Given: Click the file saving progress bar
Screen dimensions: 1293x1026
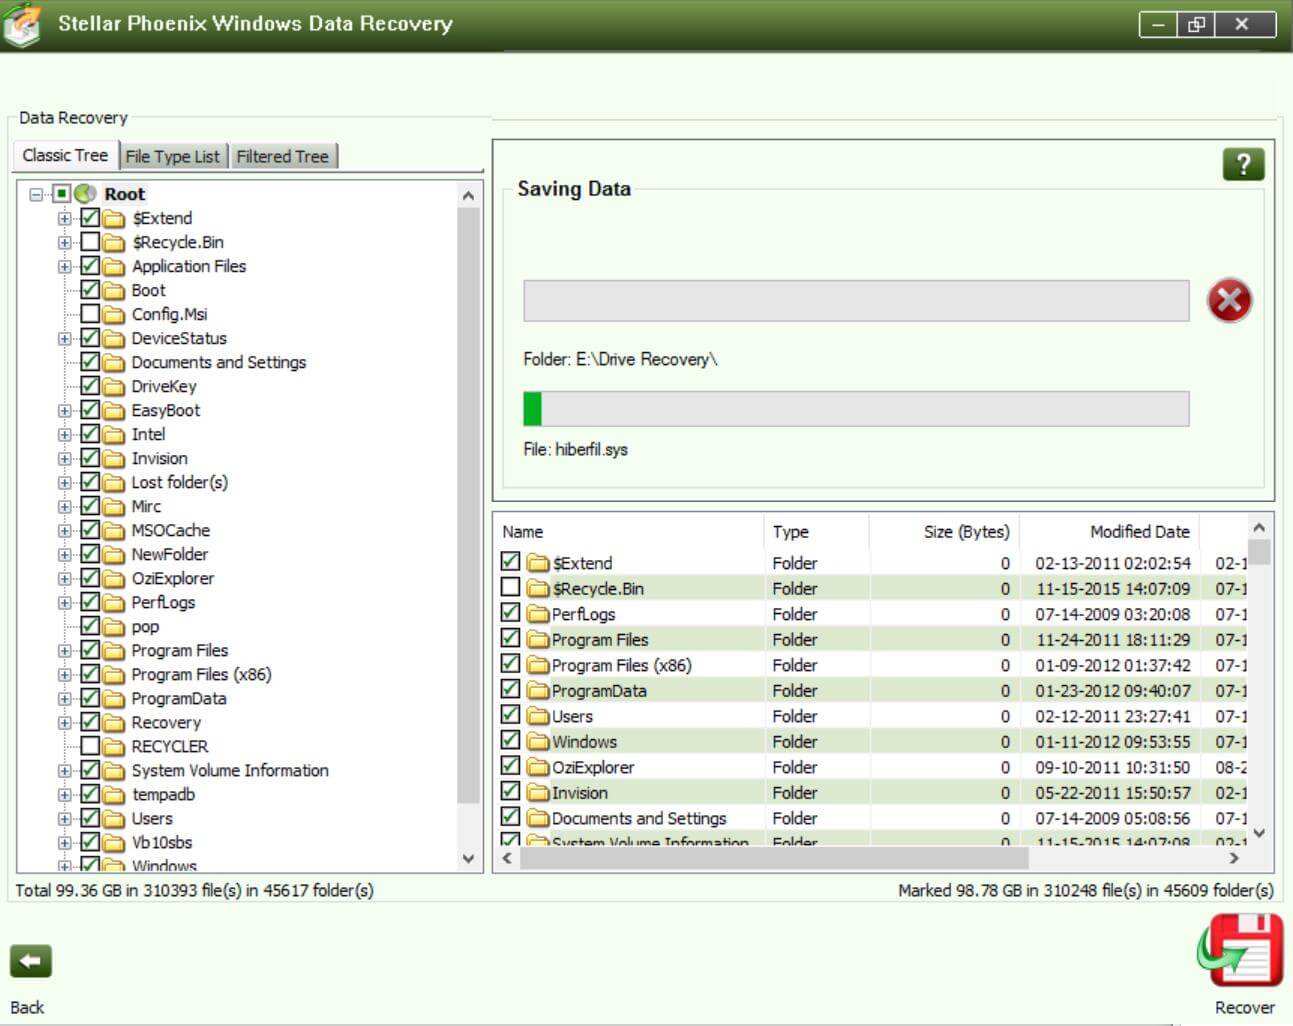Looking at the screenshot, I should tap(856, 409).
